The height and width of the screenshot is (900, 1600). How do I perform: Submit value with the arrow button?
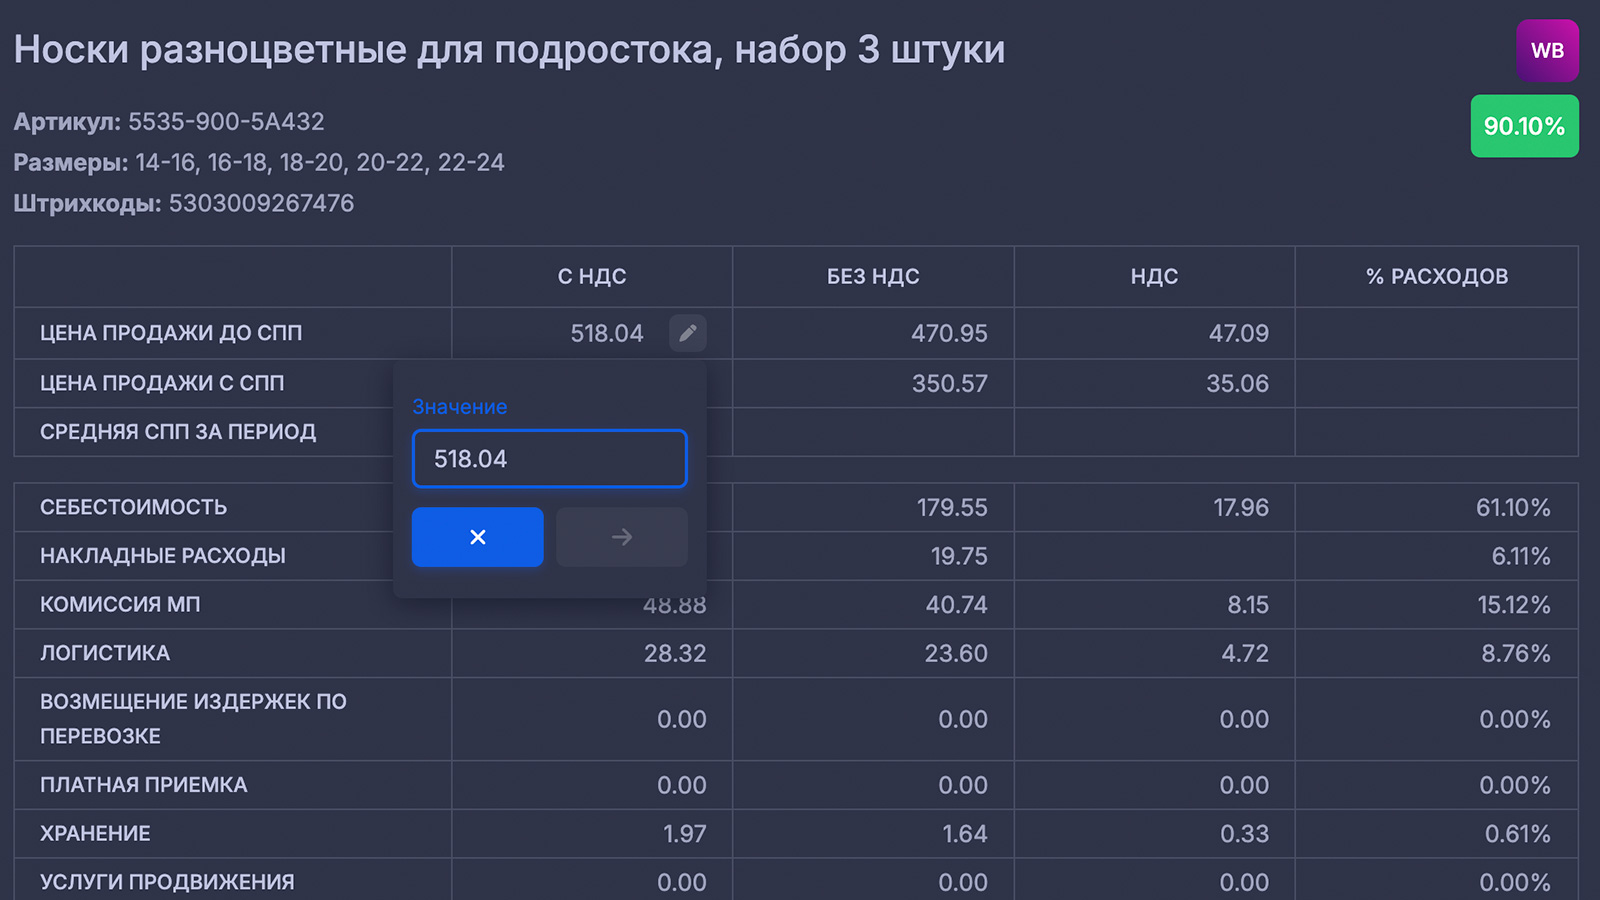coord(622,537)
